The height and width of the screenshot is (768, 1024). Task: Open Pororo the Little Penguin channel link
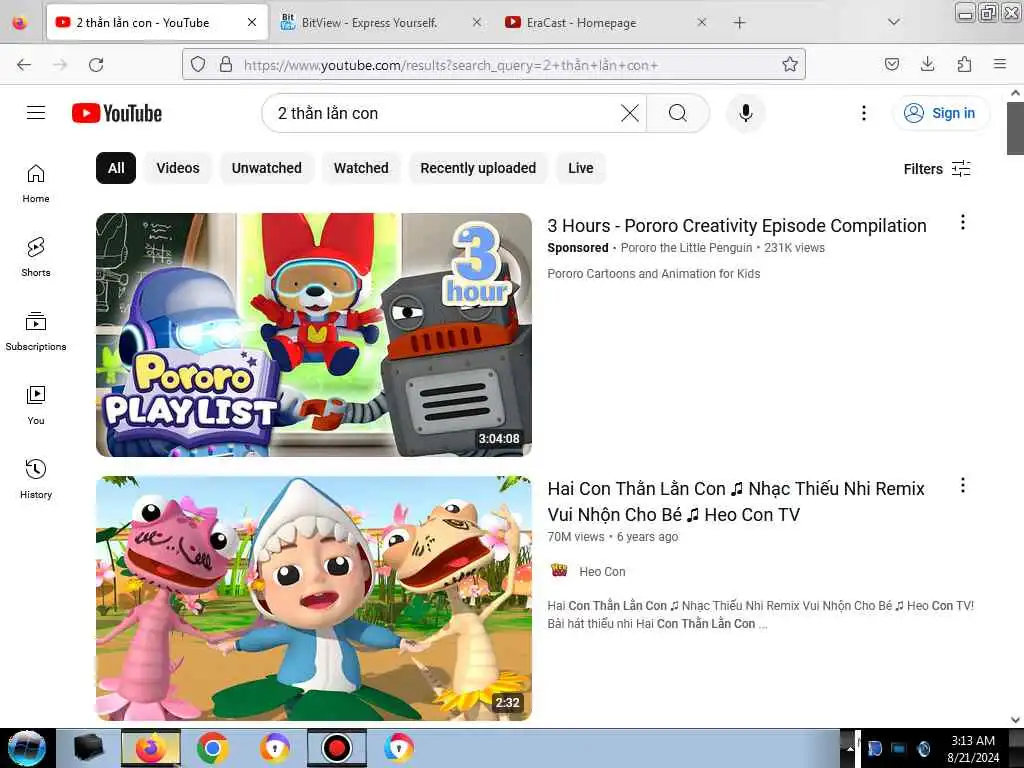pyautogui.click(x=686, y=248)
